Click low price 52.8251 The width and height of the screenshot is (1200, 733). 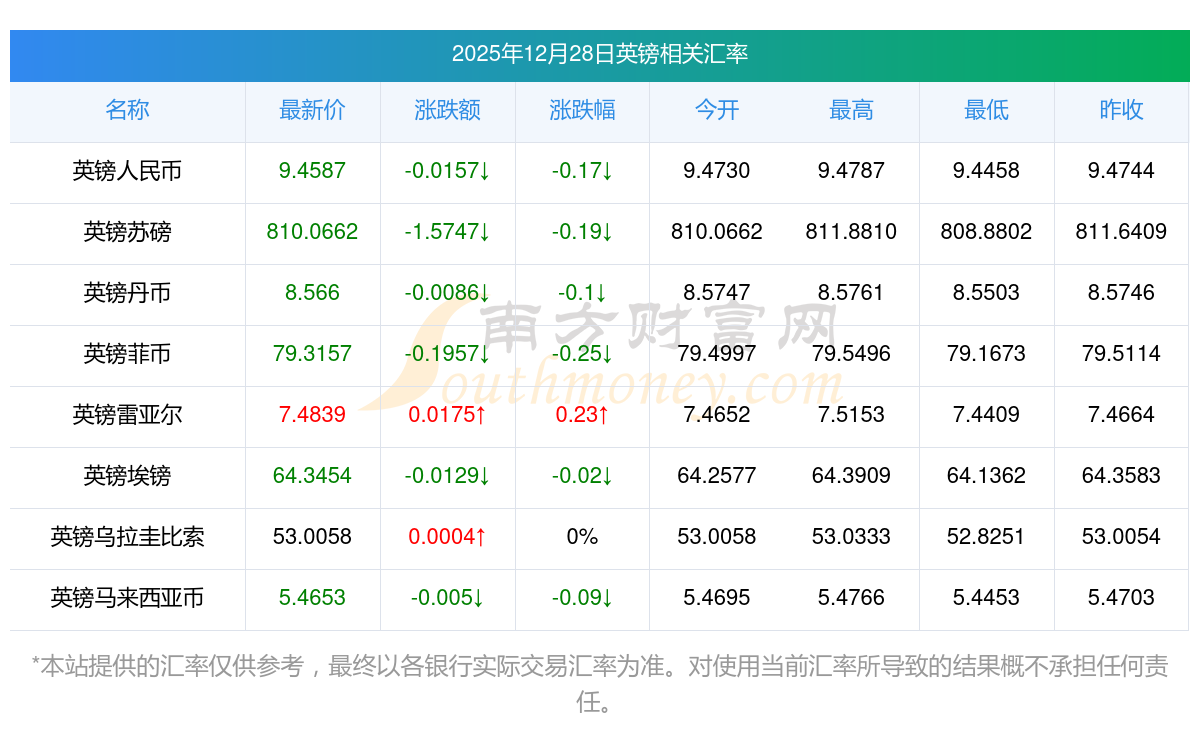coord(986,537)
